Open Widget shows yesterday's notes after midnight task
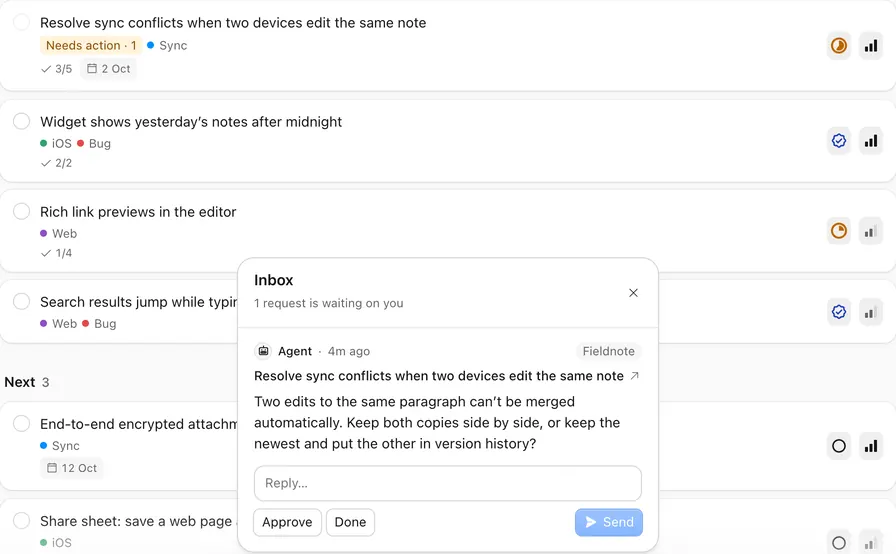The image size is (896, 554). [191, 122]
